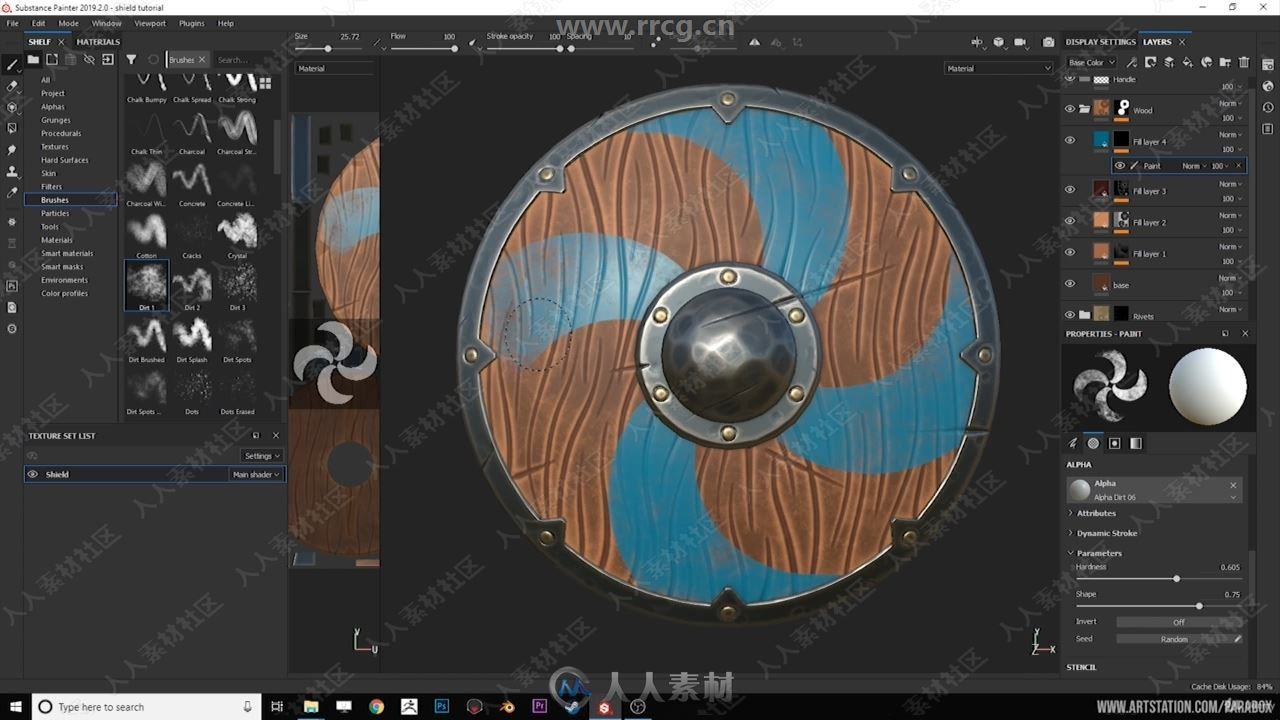Toggle visibility of Fill layer 1
The height and width of the screenshot is (720, 1280).
click(1069, 252)
